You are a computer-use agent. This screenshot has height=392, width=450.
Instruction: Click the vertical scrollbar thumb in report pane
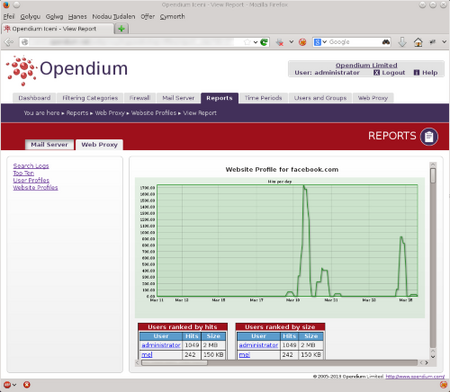433,176
